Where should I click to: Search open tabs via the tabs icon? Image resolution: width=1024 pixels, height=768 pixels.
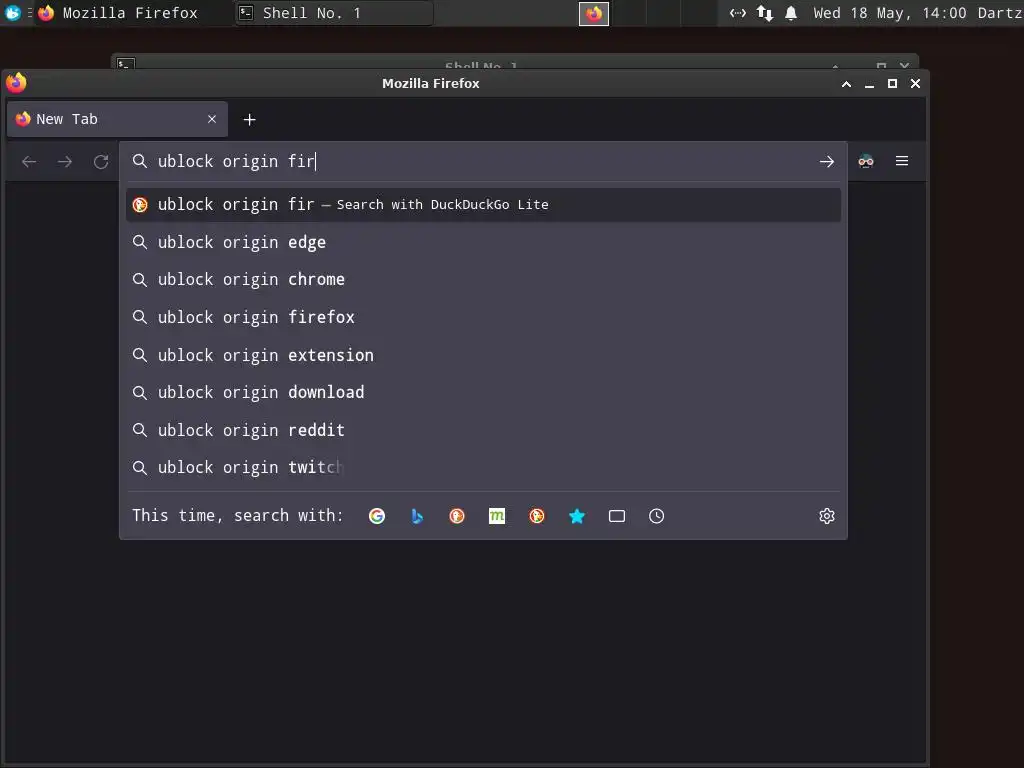[x=616, y=516]
